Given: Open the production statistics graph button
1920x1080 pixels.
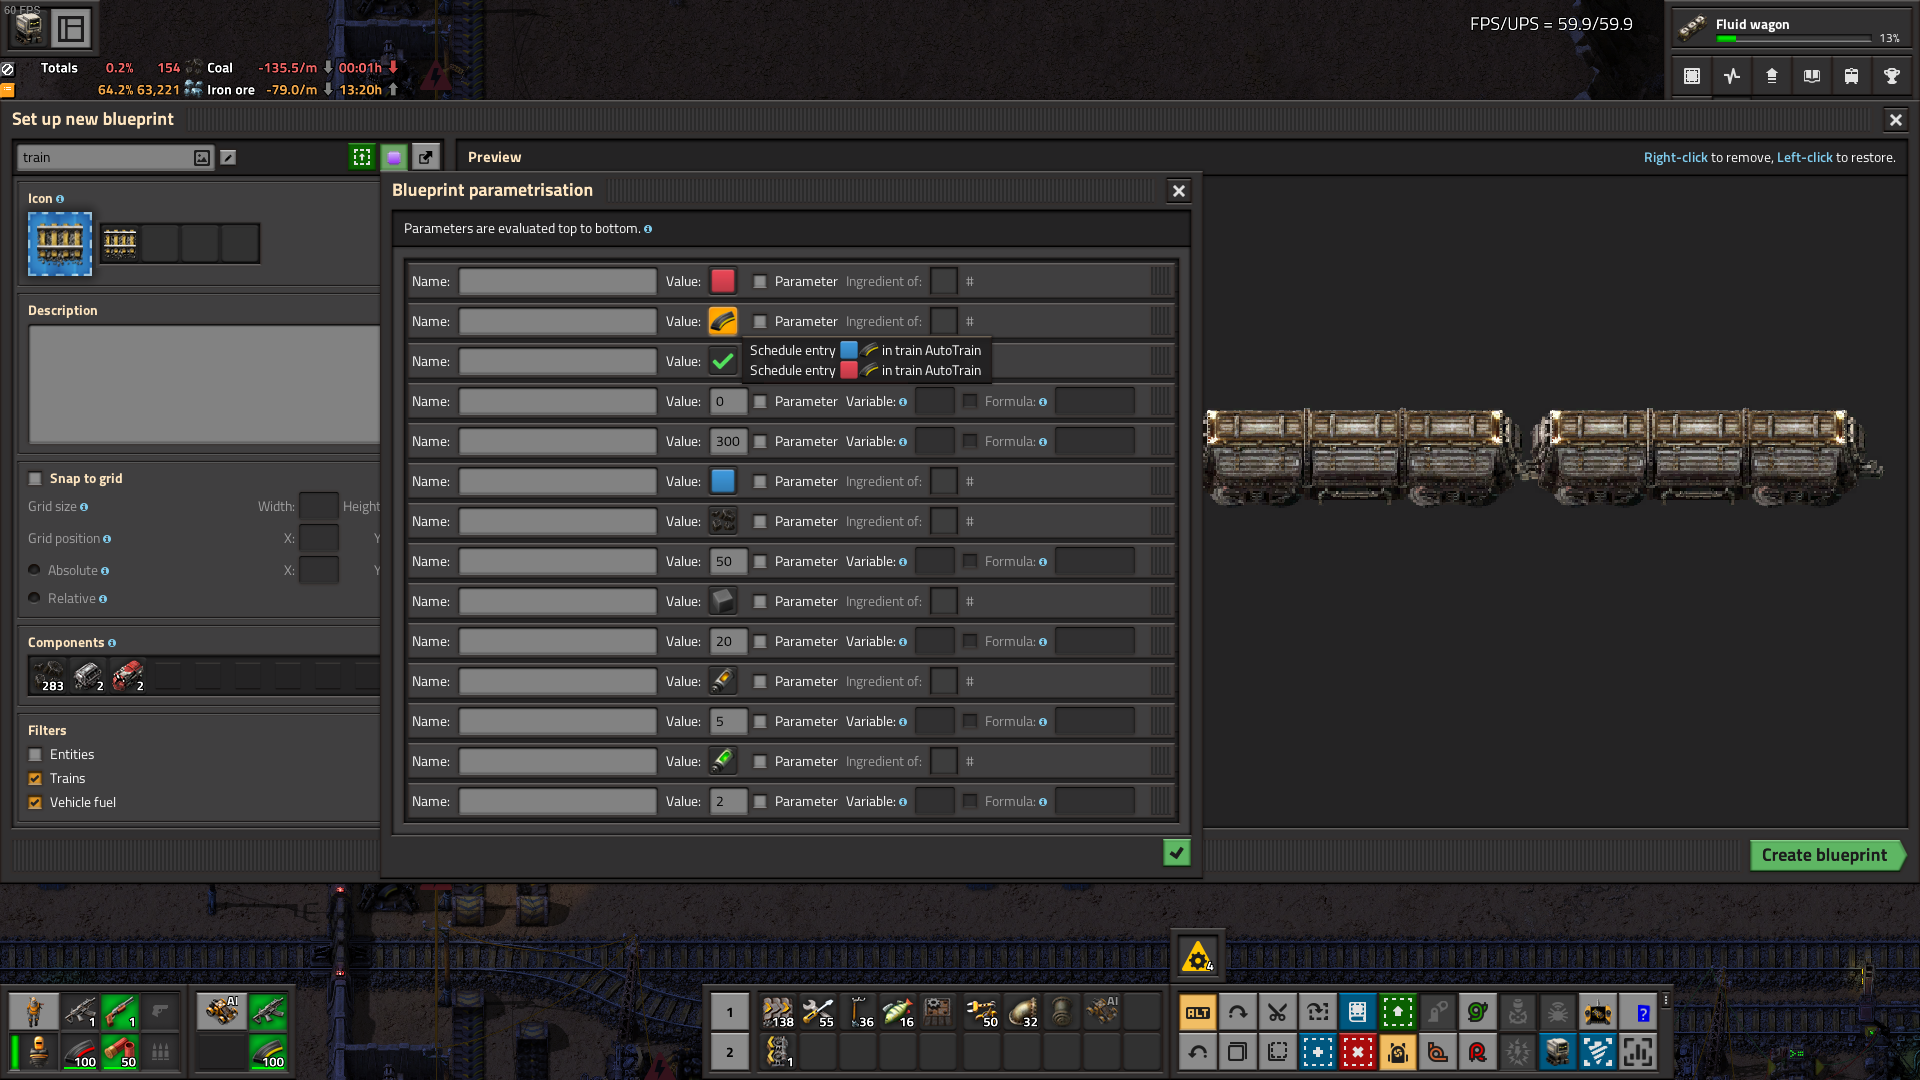Looking at the screenshot, I should [x=1732, y=76].
